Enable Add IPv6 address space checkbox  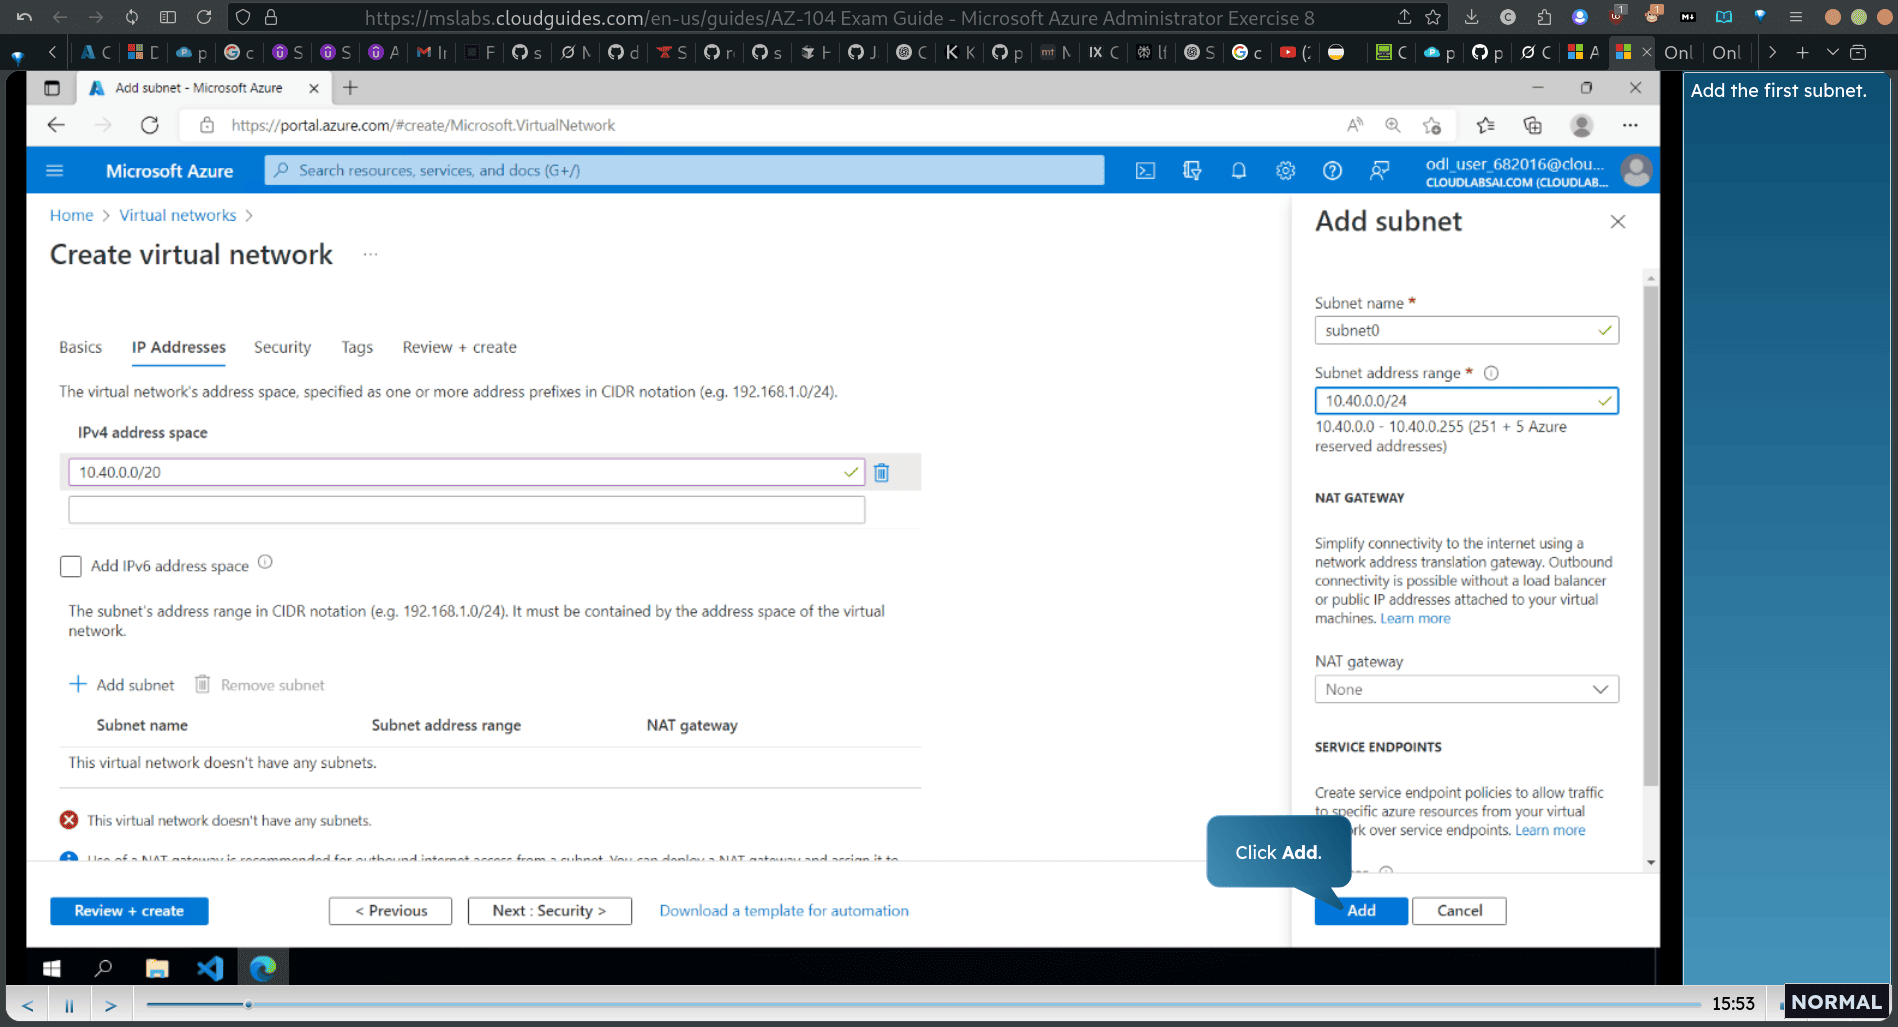[70, 566]
